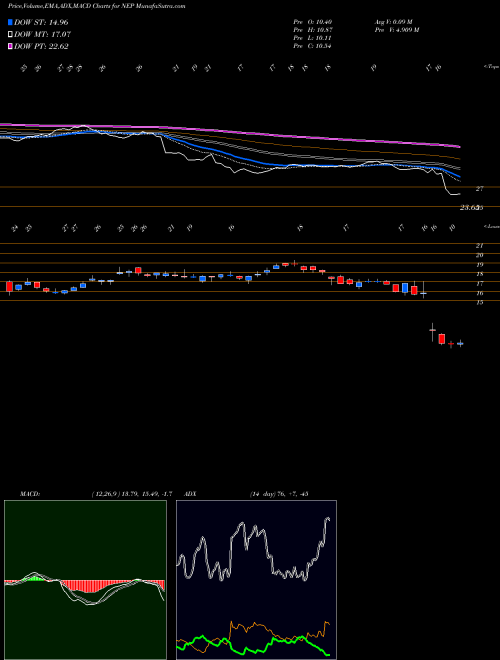Click the 19 price axis label

[479, 265]
